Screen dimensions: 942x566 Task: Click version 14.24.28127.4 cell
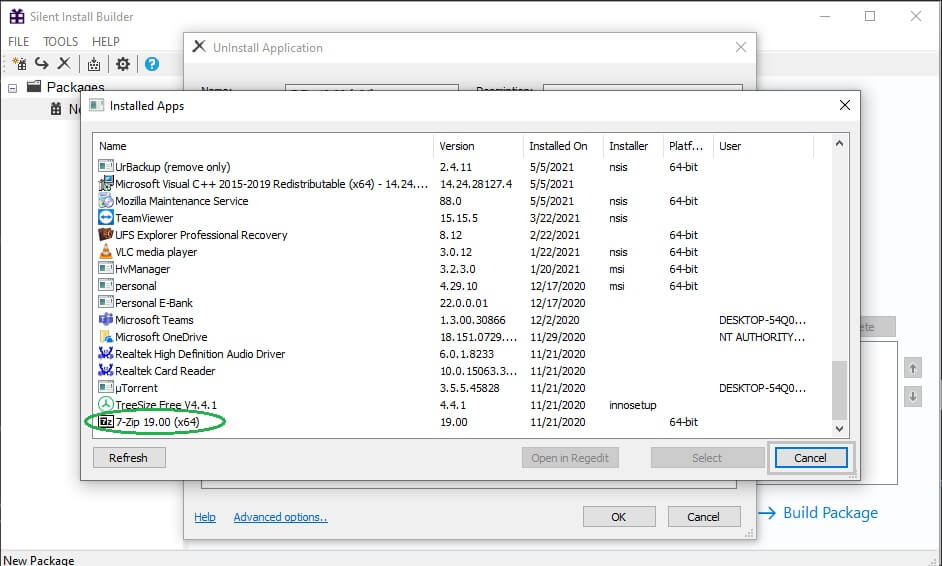coord(476,184)
